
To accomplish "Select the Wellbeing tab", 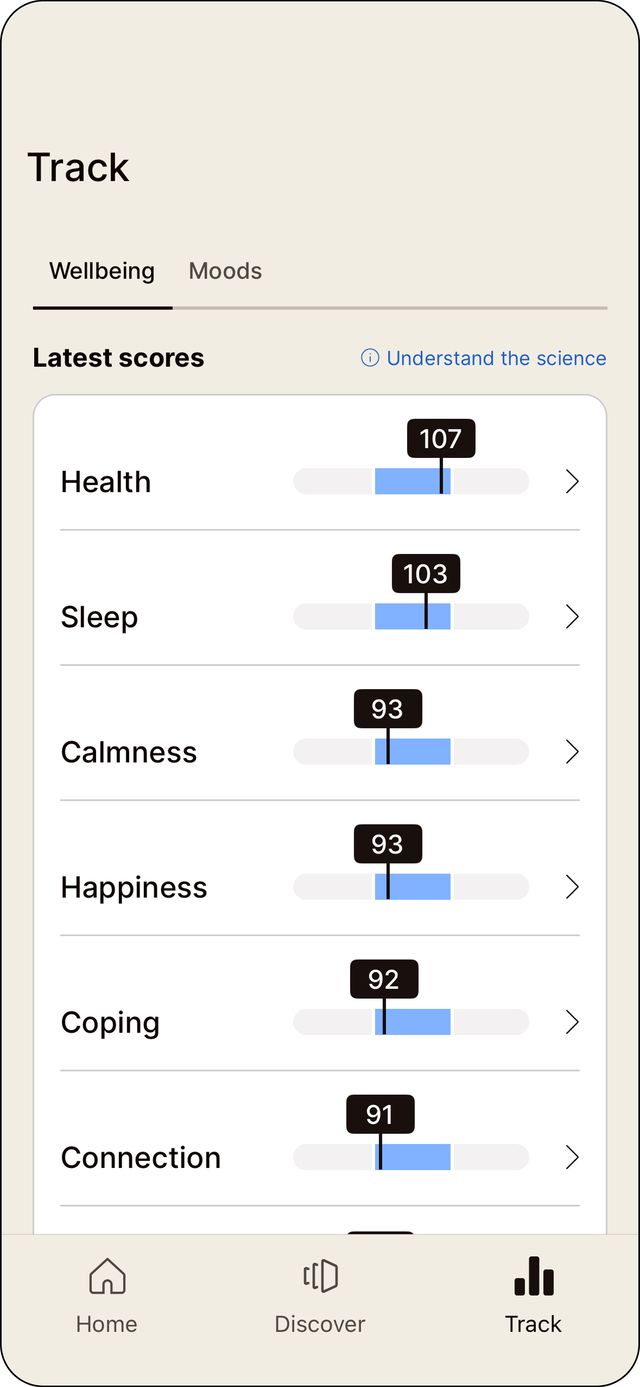I will point(102,271).
